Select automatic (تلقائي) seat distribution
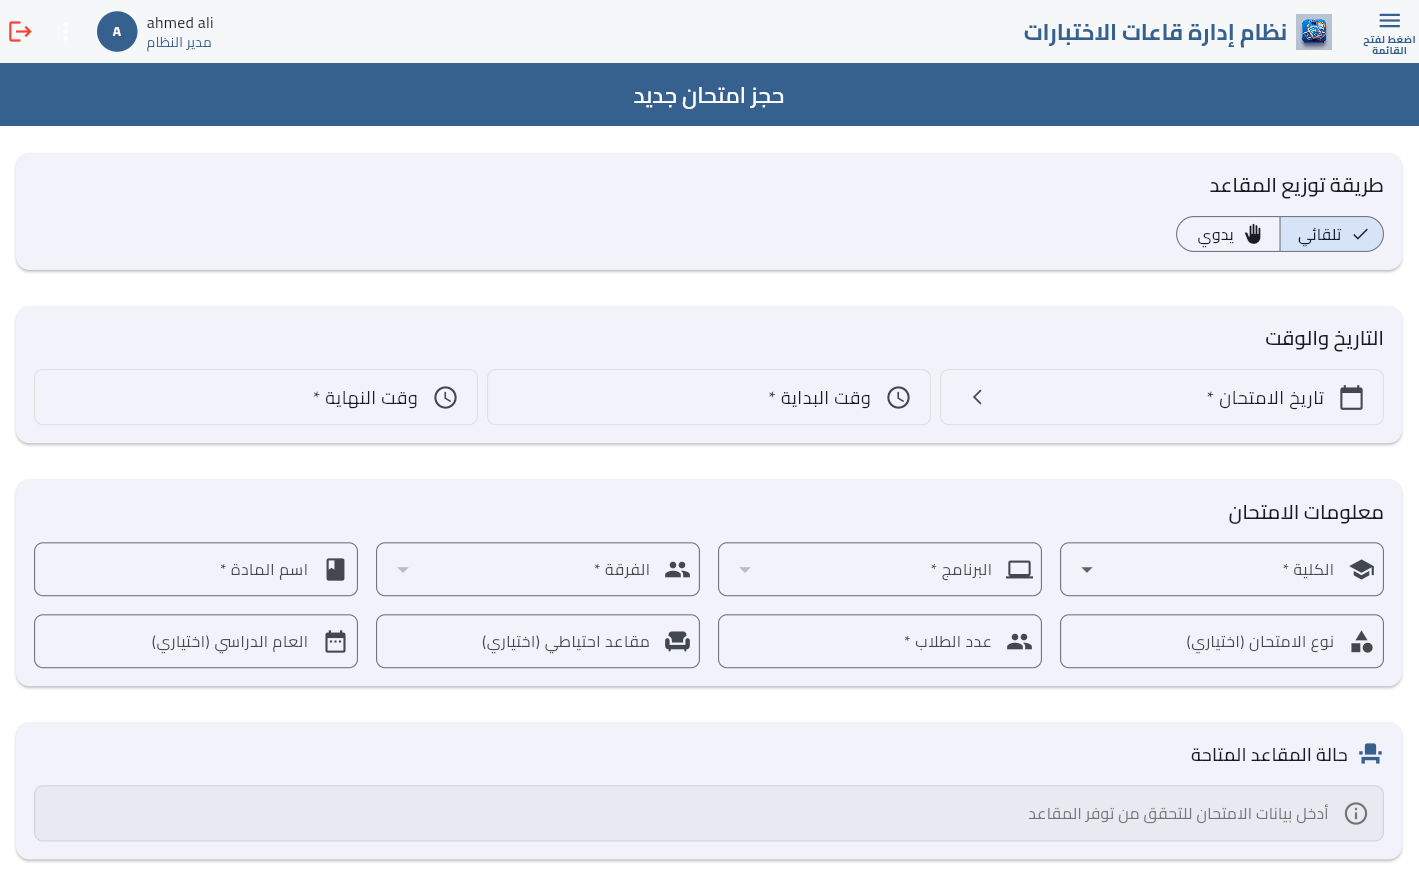Screen dimensions: 1419x873 pyautogui.click(x=1331, y=234)
